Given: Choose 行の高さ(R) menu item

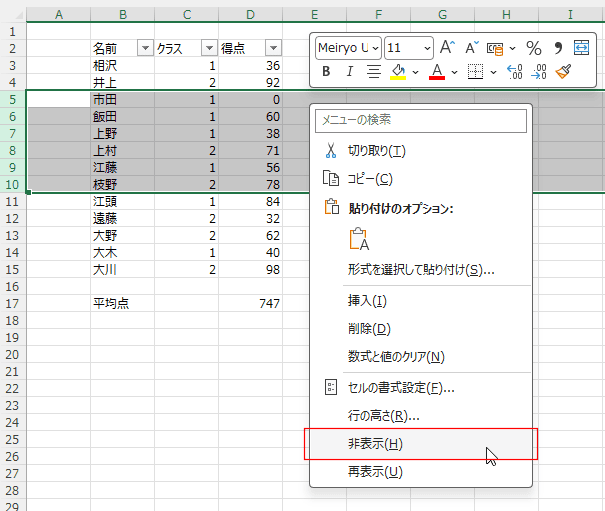Looking at the screenshot, I should [x=421, y=416].
